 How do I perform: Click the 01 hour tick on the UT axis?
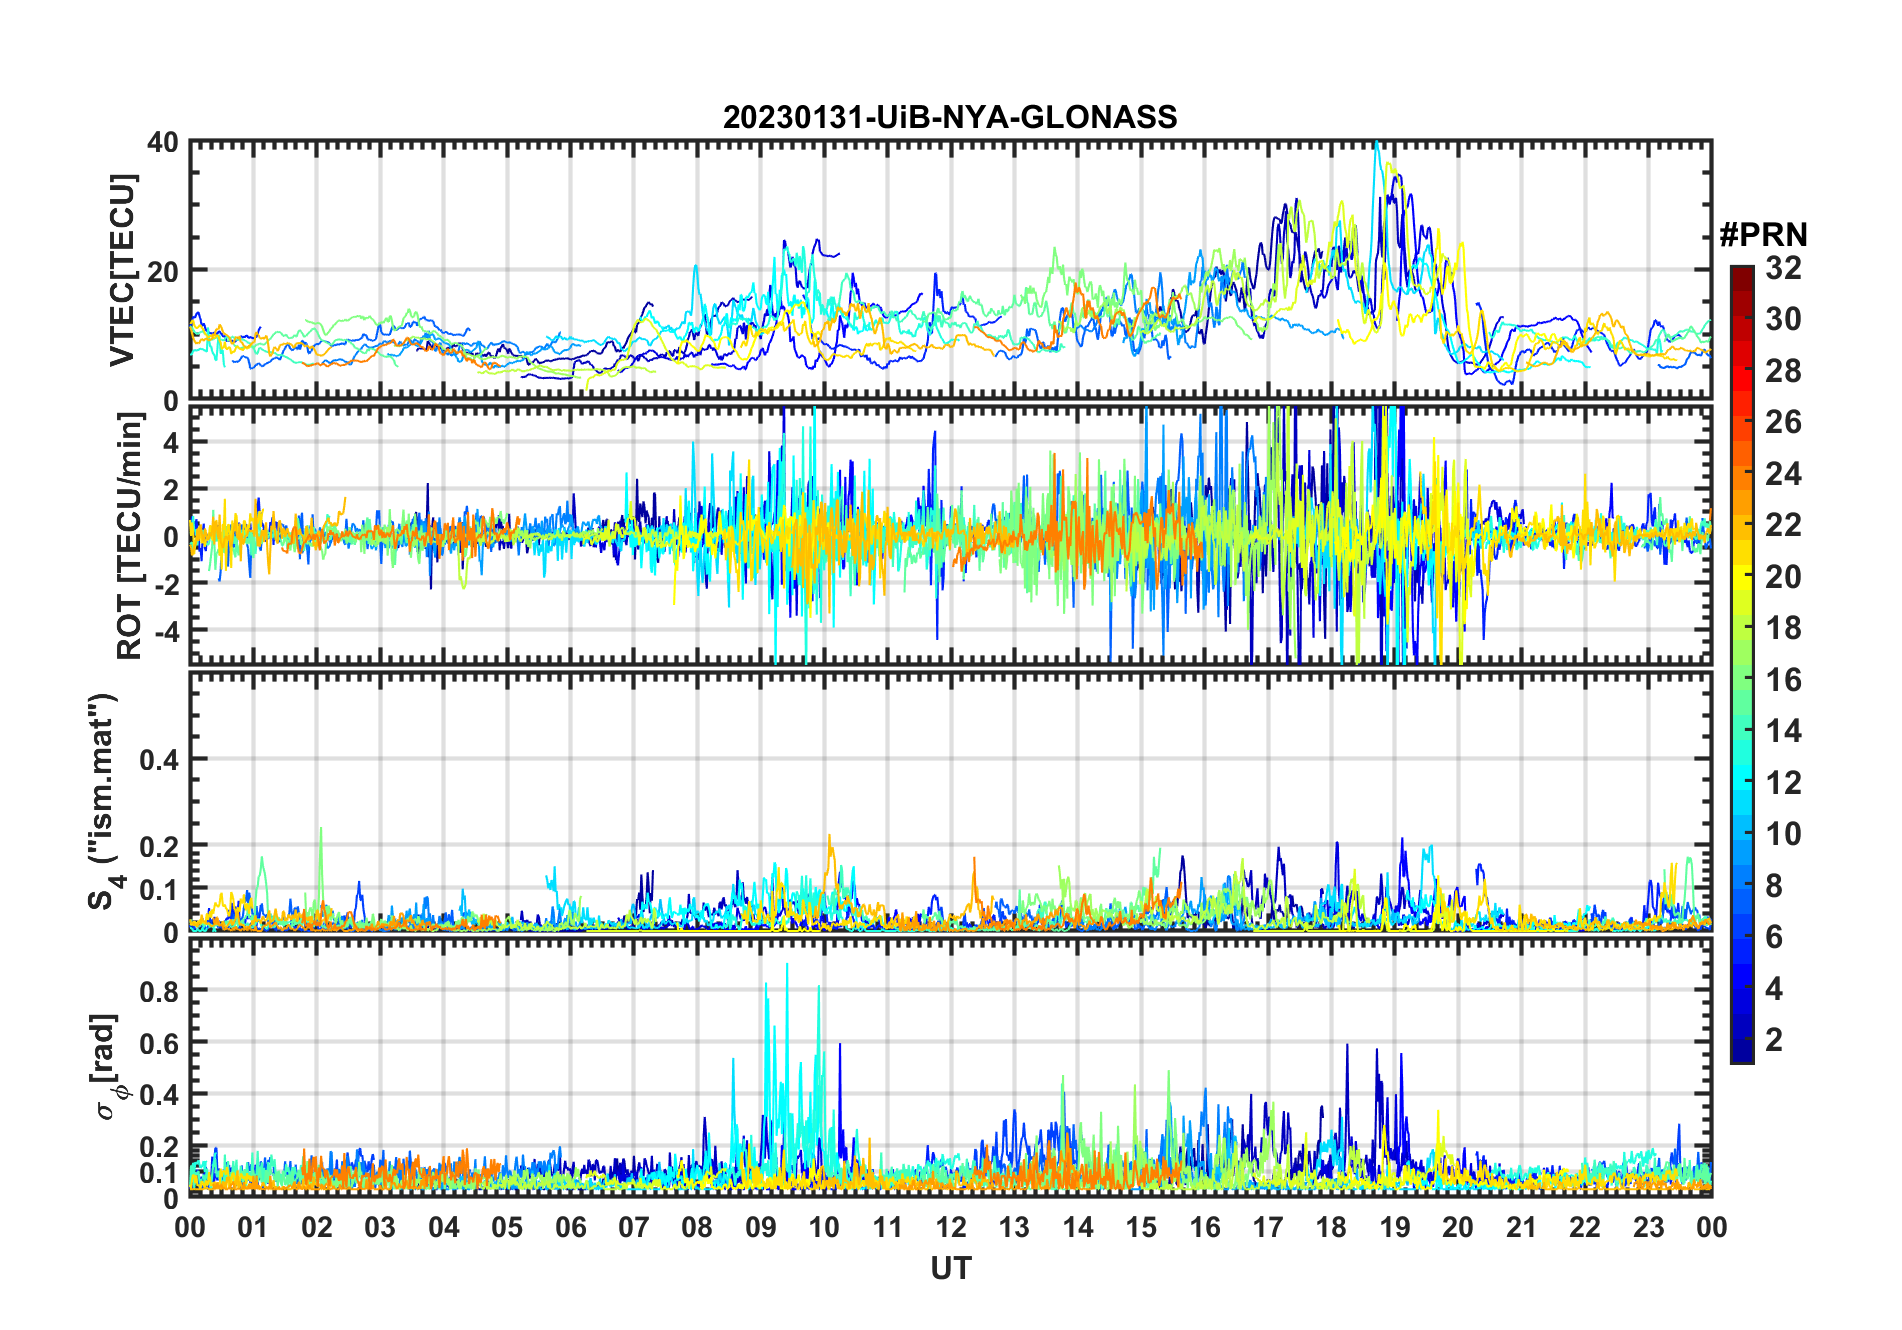[253, 1227]
